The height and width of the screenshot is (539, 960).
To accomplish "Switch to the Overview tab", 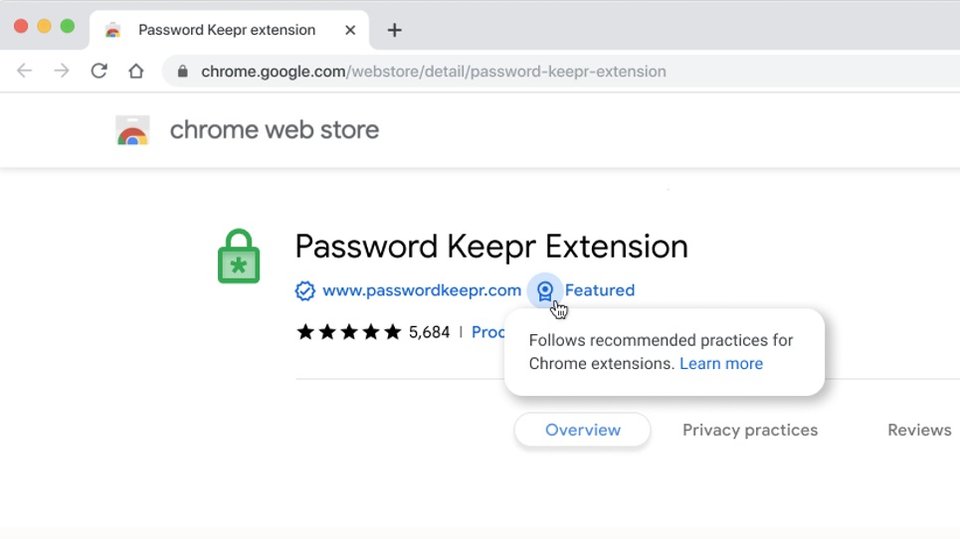I will point(582,430).
